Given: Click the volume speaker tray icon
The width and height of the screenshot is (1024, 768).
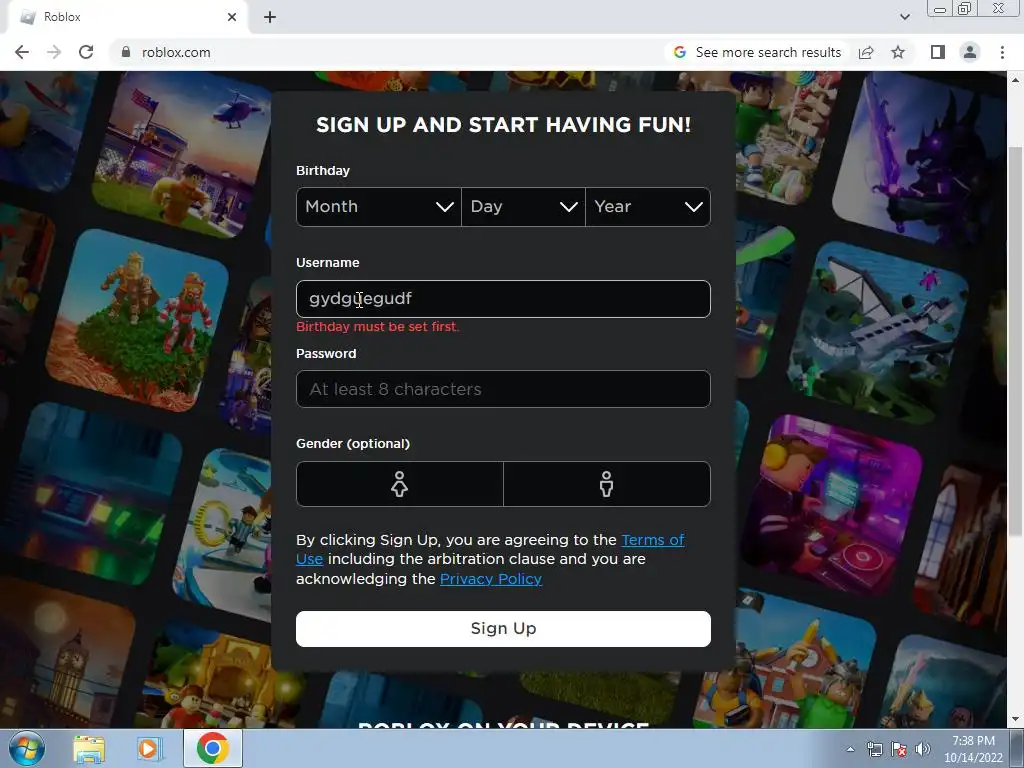Looking at the screenshot, I should pos(922,749).
